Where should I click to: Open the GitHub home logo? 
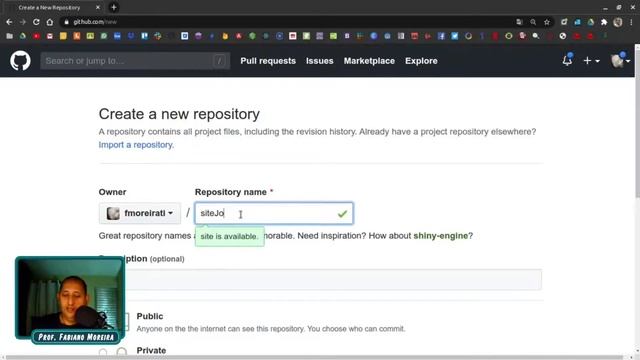click(x=20, y=61)
